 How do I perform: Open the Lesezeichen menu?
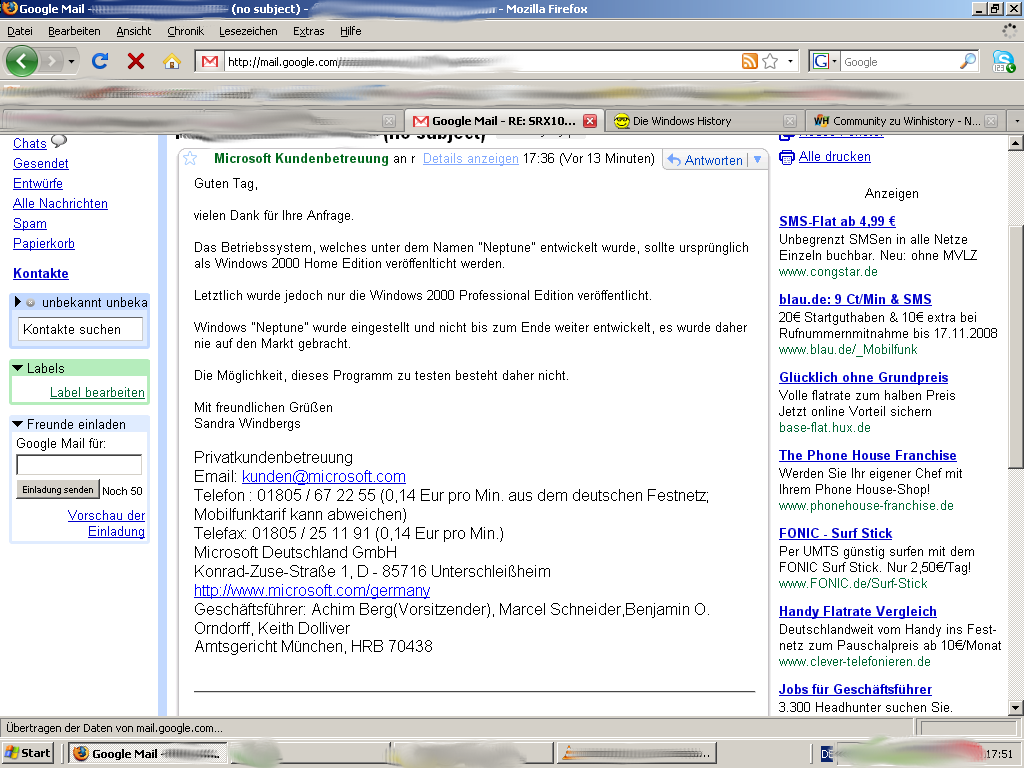(x=248, y=31)
